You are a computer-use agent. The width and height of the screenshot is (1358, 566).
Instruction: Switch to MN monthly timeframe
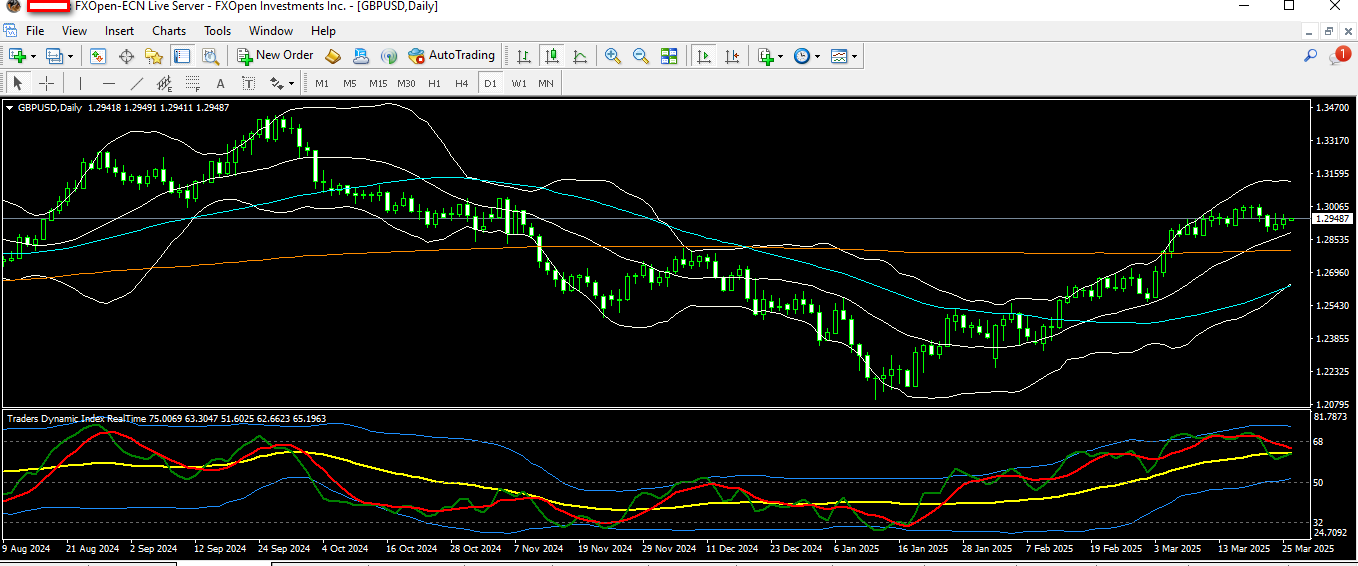pyautogui.click(x=546, y=83)
